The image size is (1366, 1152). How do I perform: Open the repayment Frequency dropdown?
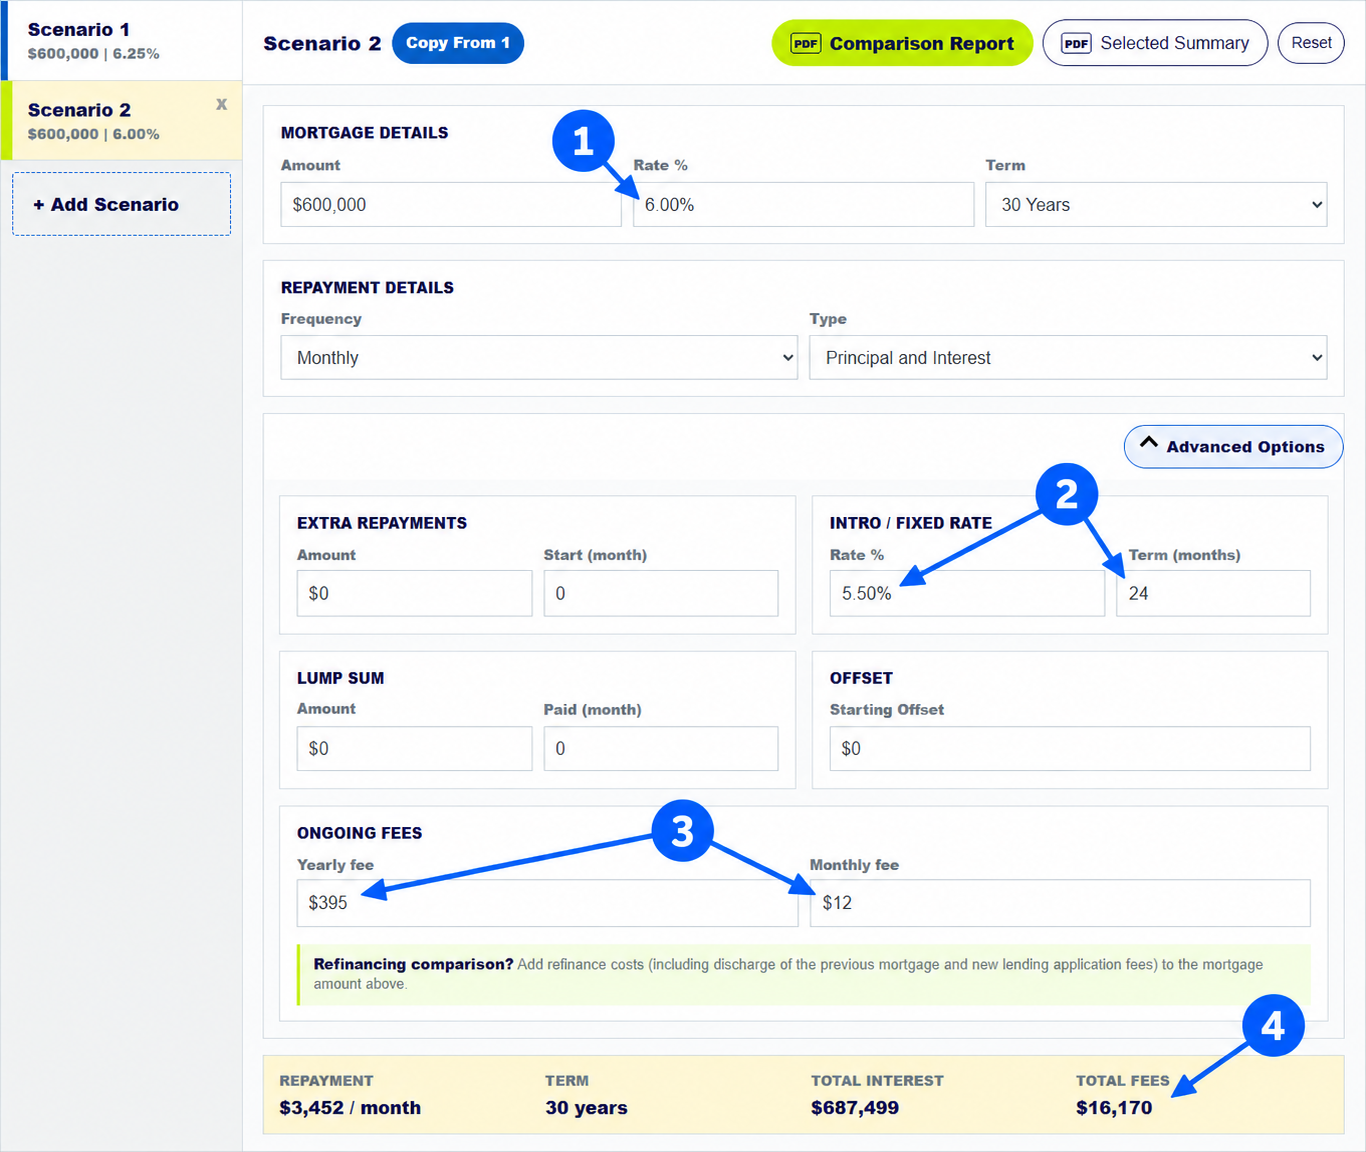(539, 358)
